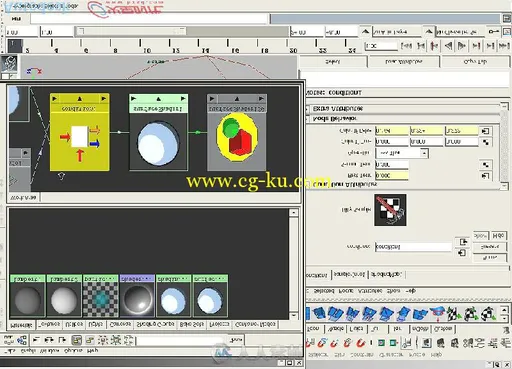Toggle snap to view planes magnet icon
512x369 pixels.
coord(348,343)
